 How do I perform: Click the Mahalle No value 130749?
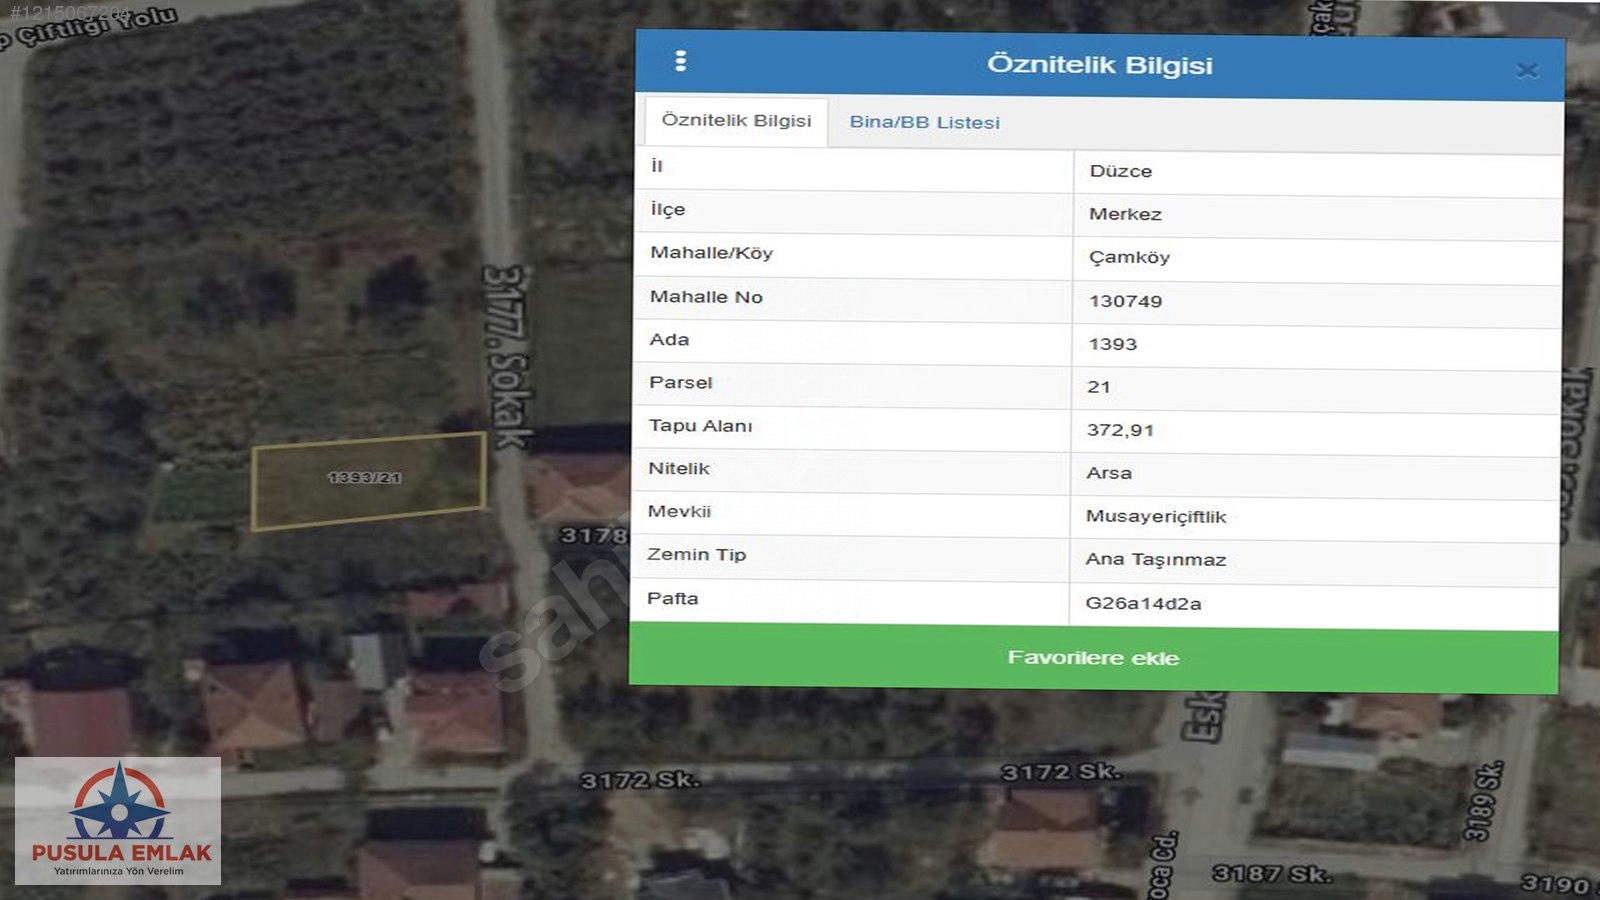coord(1125,301)
